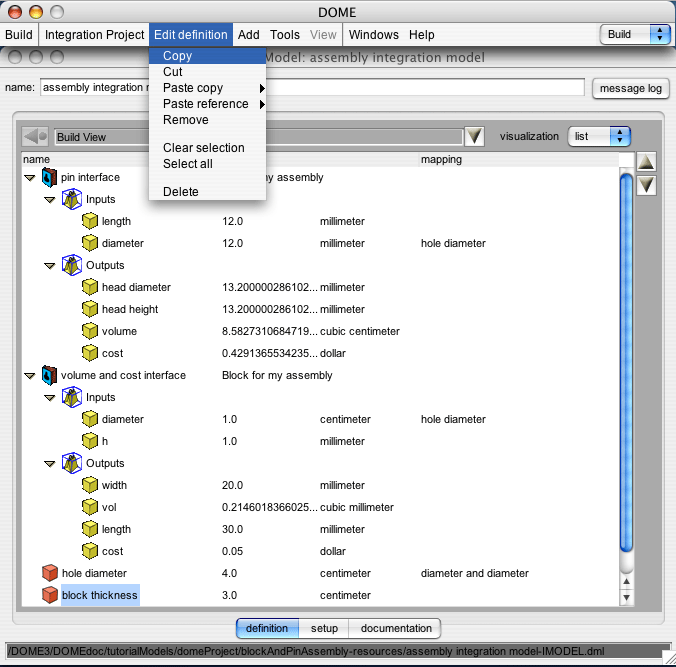Open the Build View dropdown arrow
The width and height of the screenshot is (676, 667).
tap(474, 136)
